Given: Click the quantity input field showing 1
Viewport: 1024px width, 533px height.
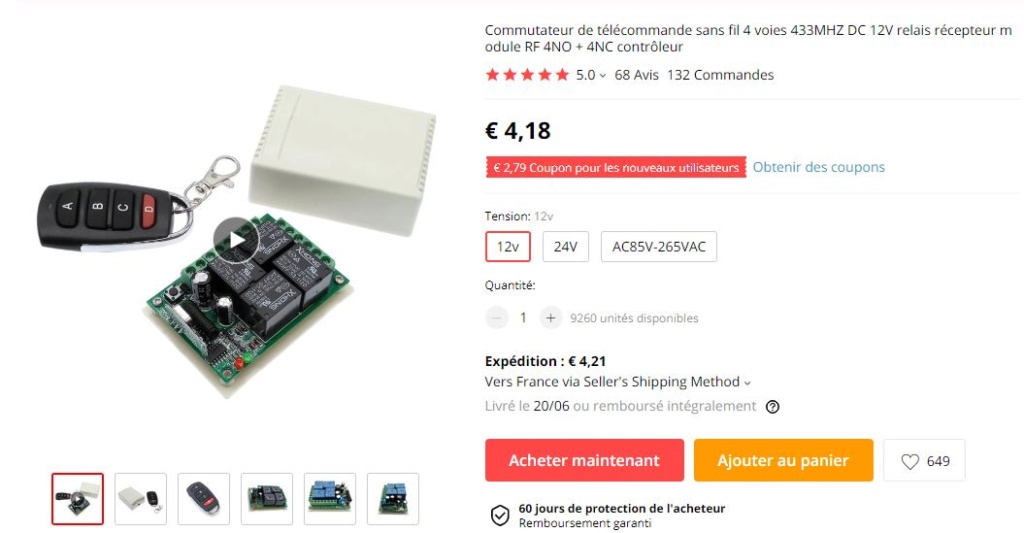Looking at the screenshot, I should coord(523,318).
